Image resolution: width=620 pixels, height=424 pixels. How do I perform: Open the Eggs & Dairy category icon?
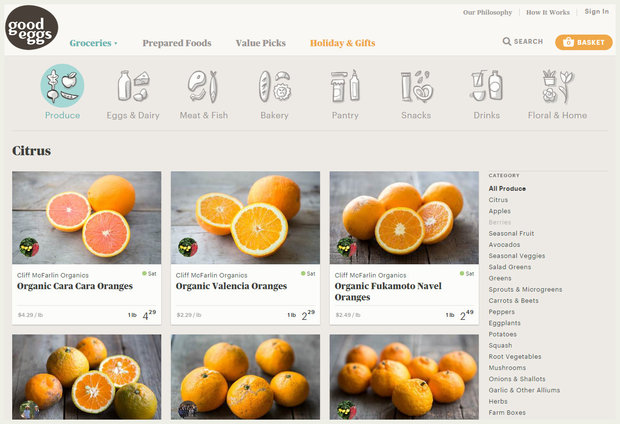[133, 87]
